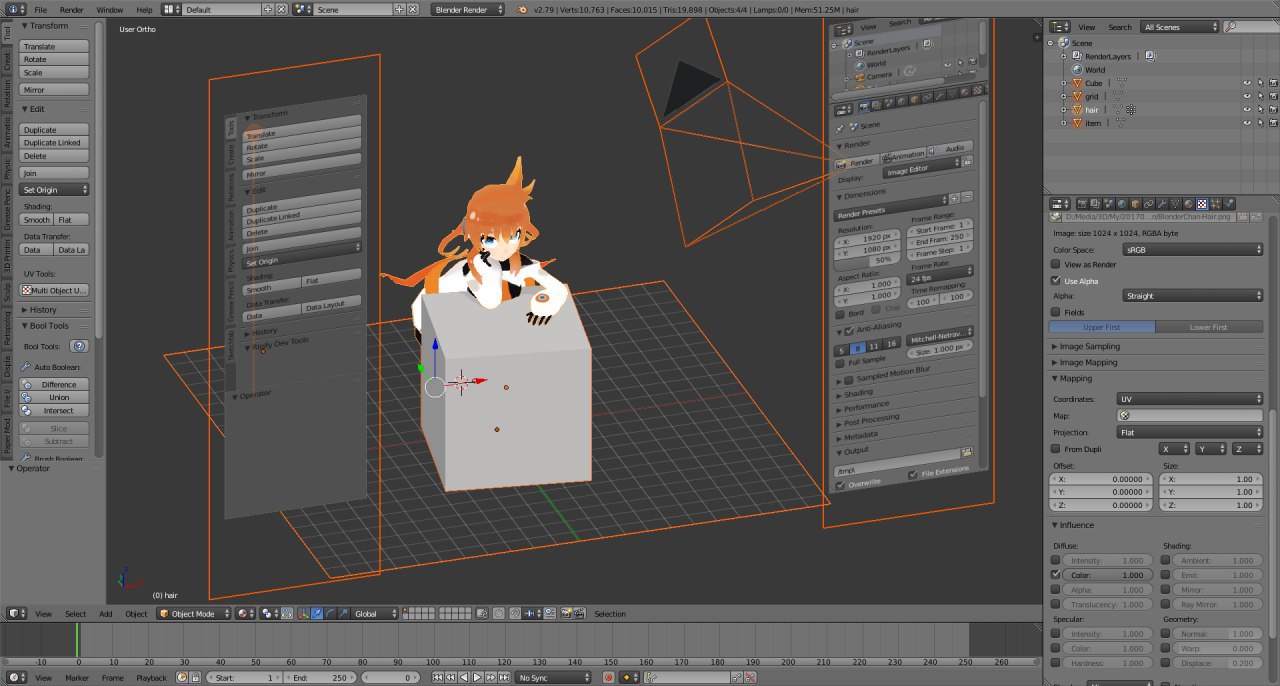1280x686 pixels.
Task: Click the Bool Tools help question icon
Action: point(78,346)
